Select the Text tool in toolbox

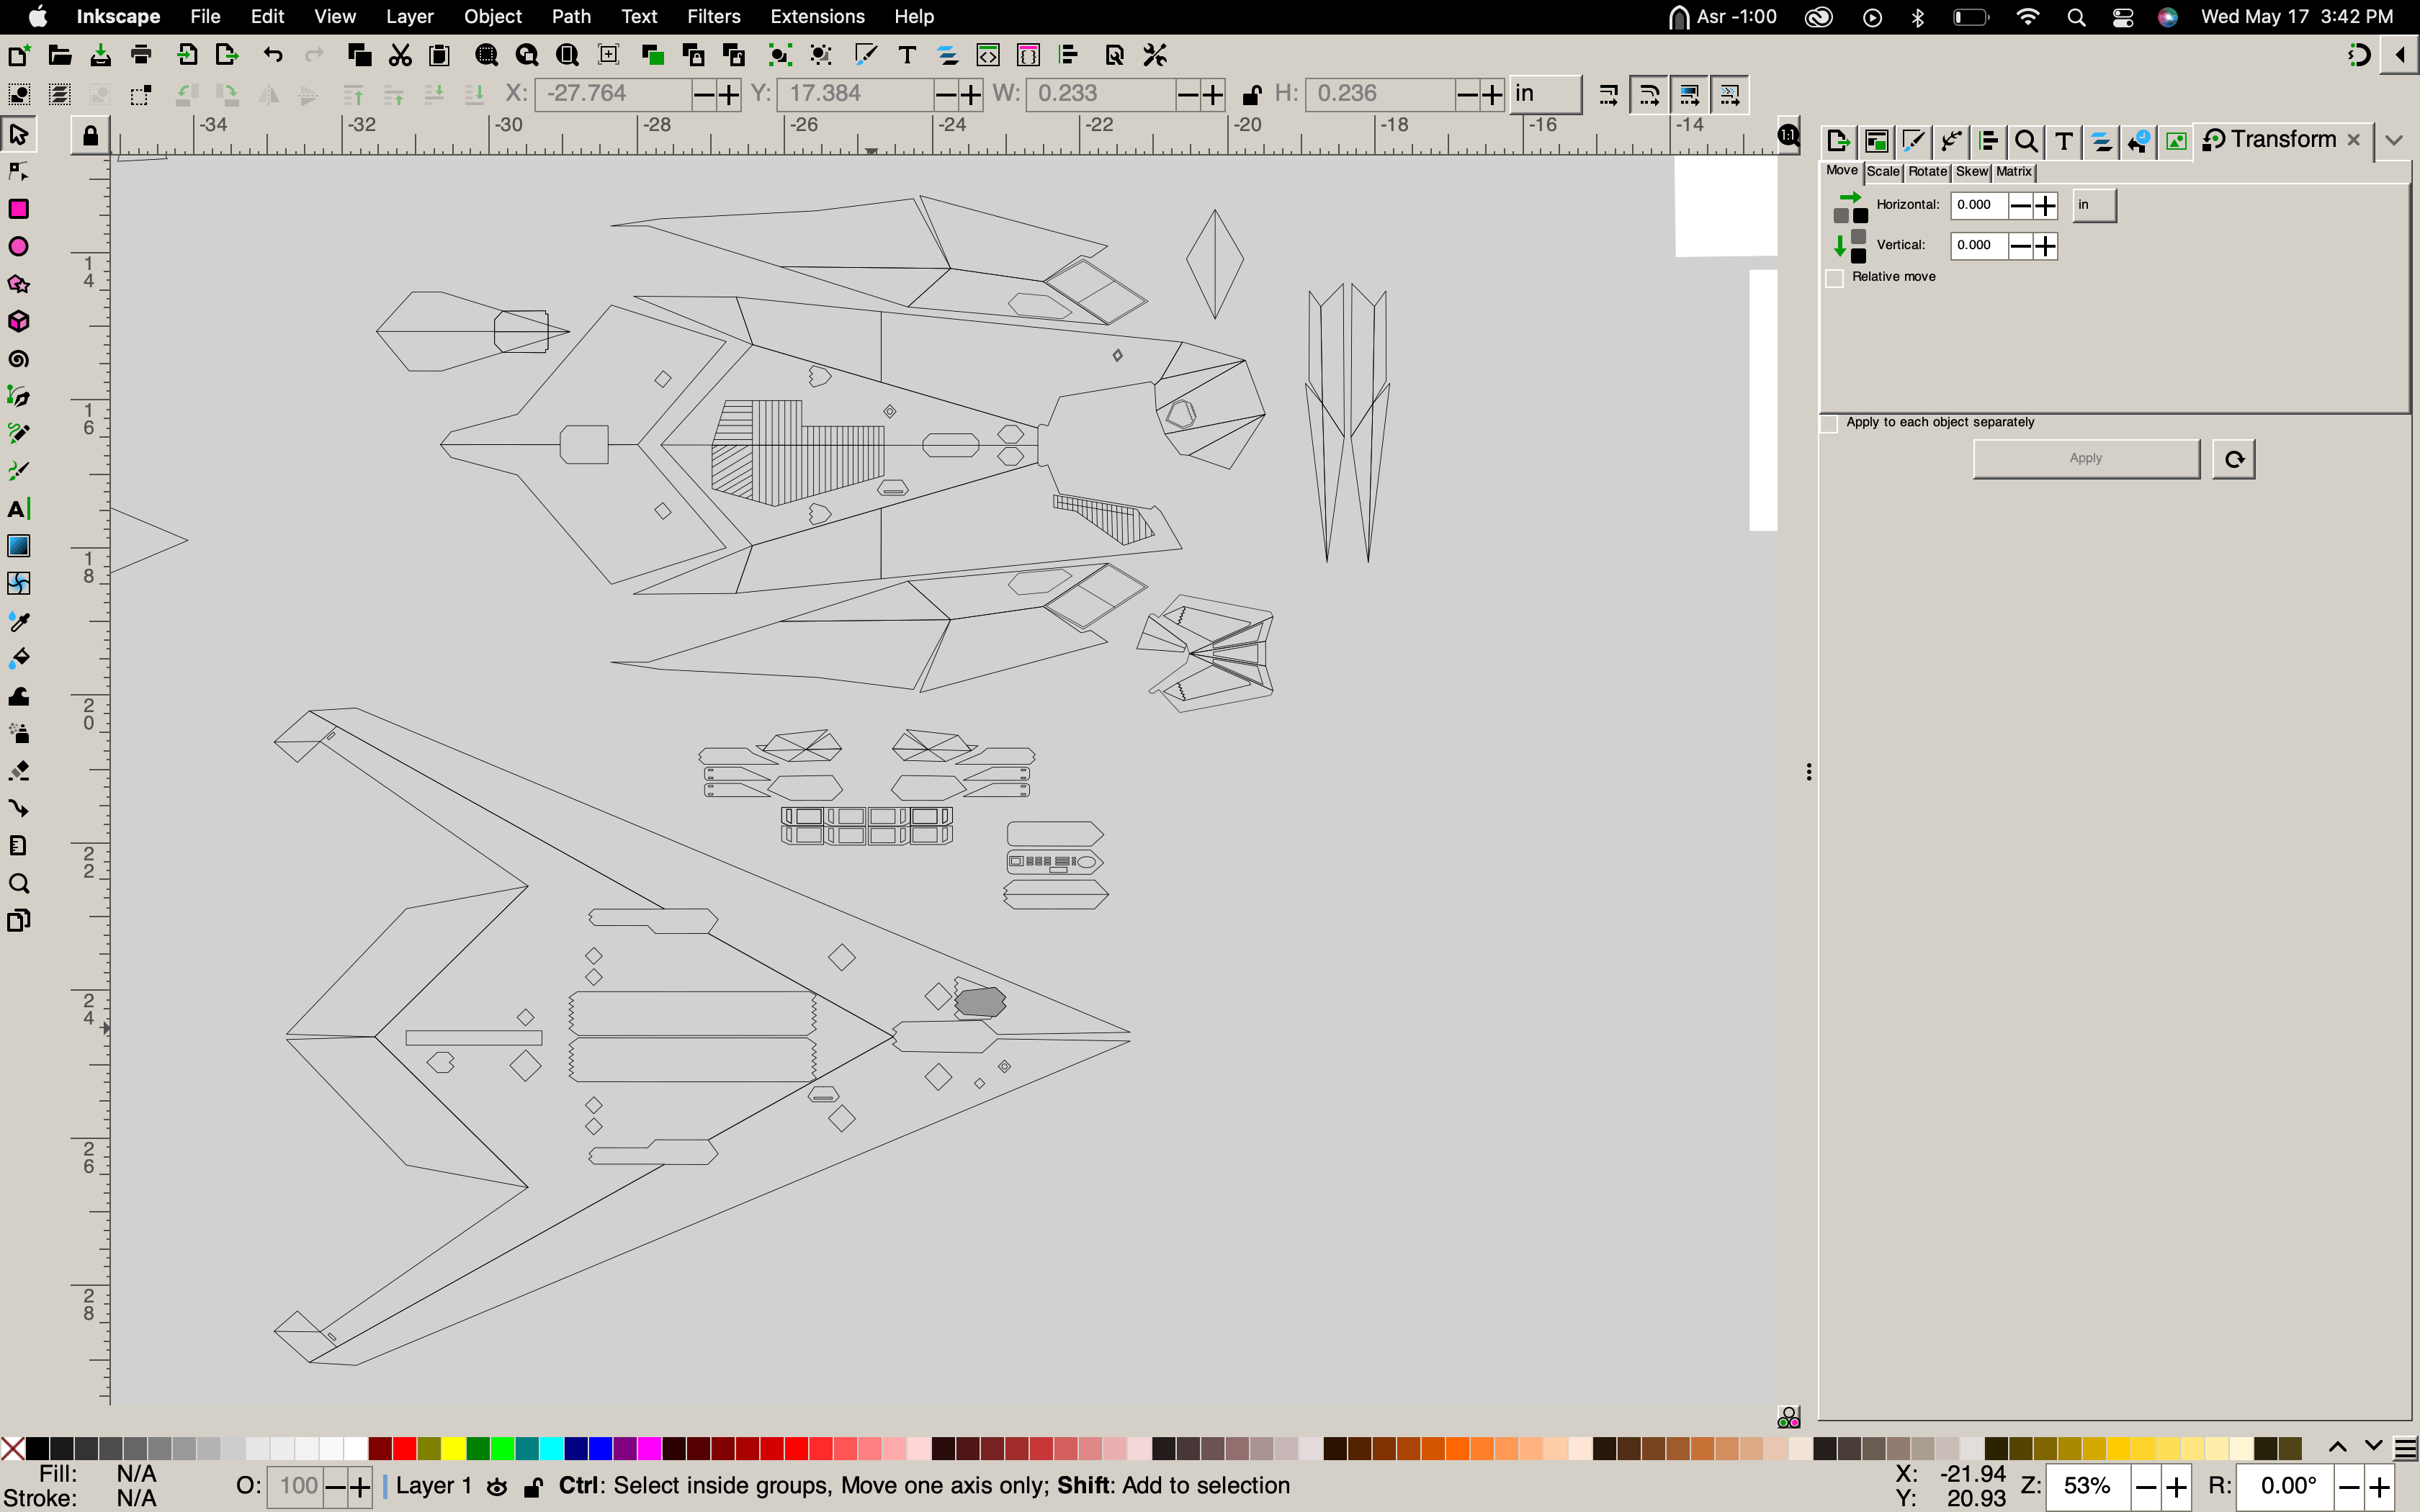18,509
